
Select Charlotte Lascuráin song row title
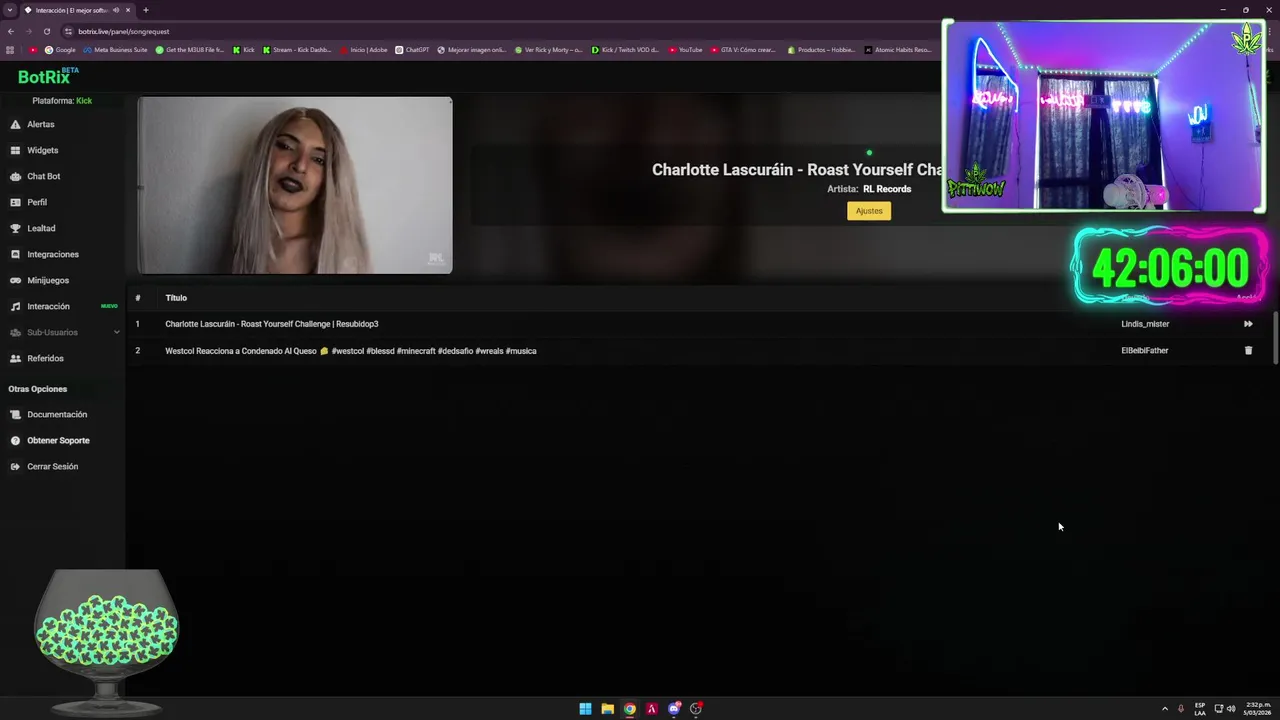click(272, 324)
